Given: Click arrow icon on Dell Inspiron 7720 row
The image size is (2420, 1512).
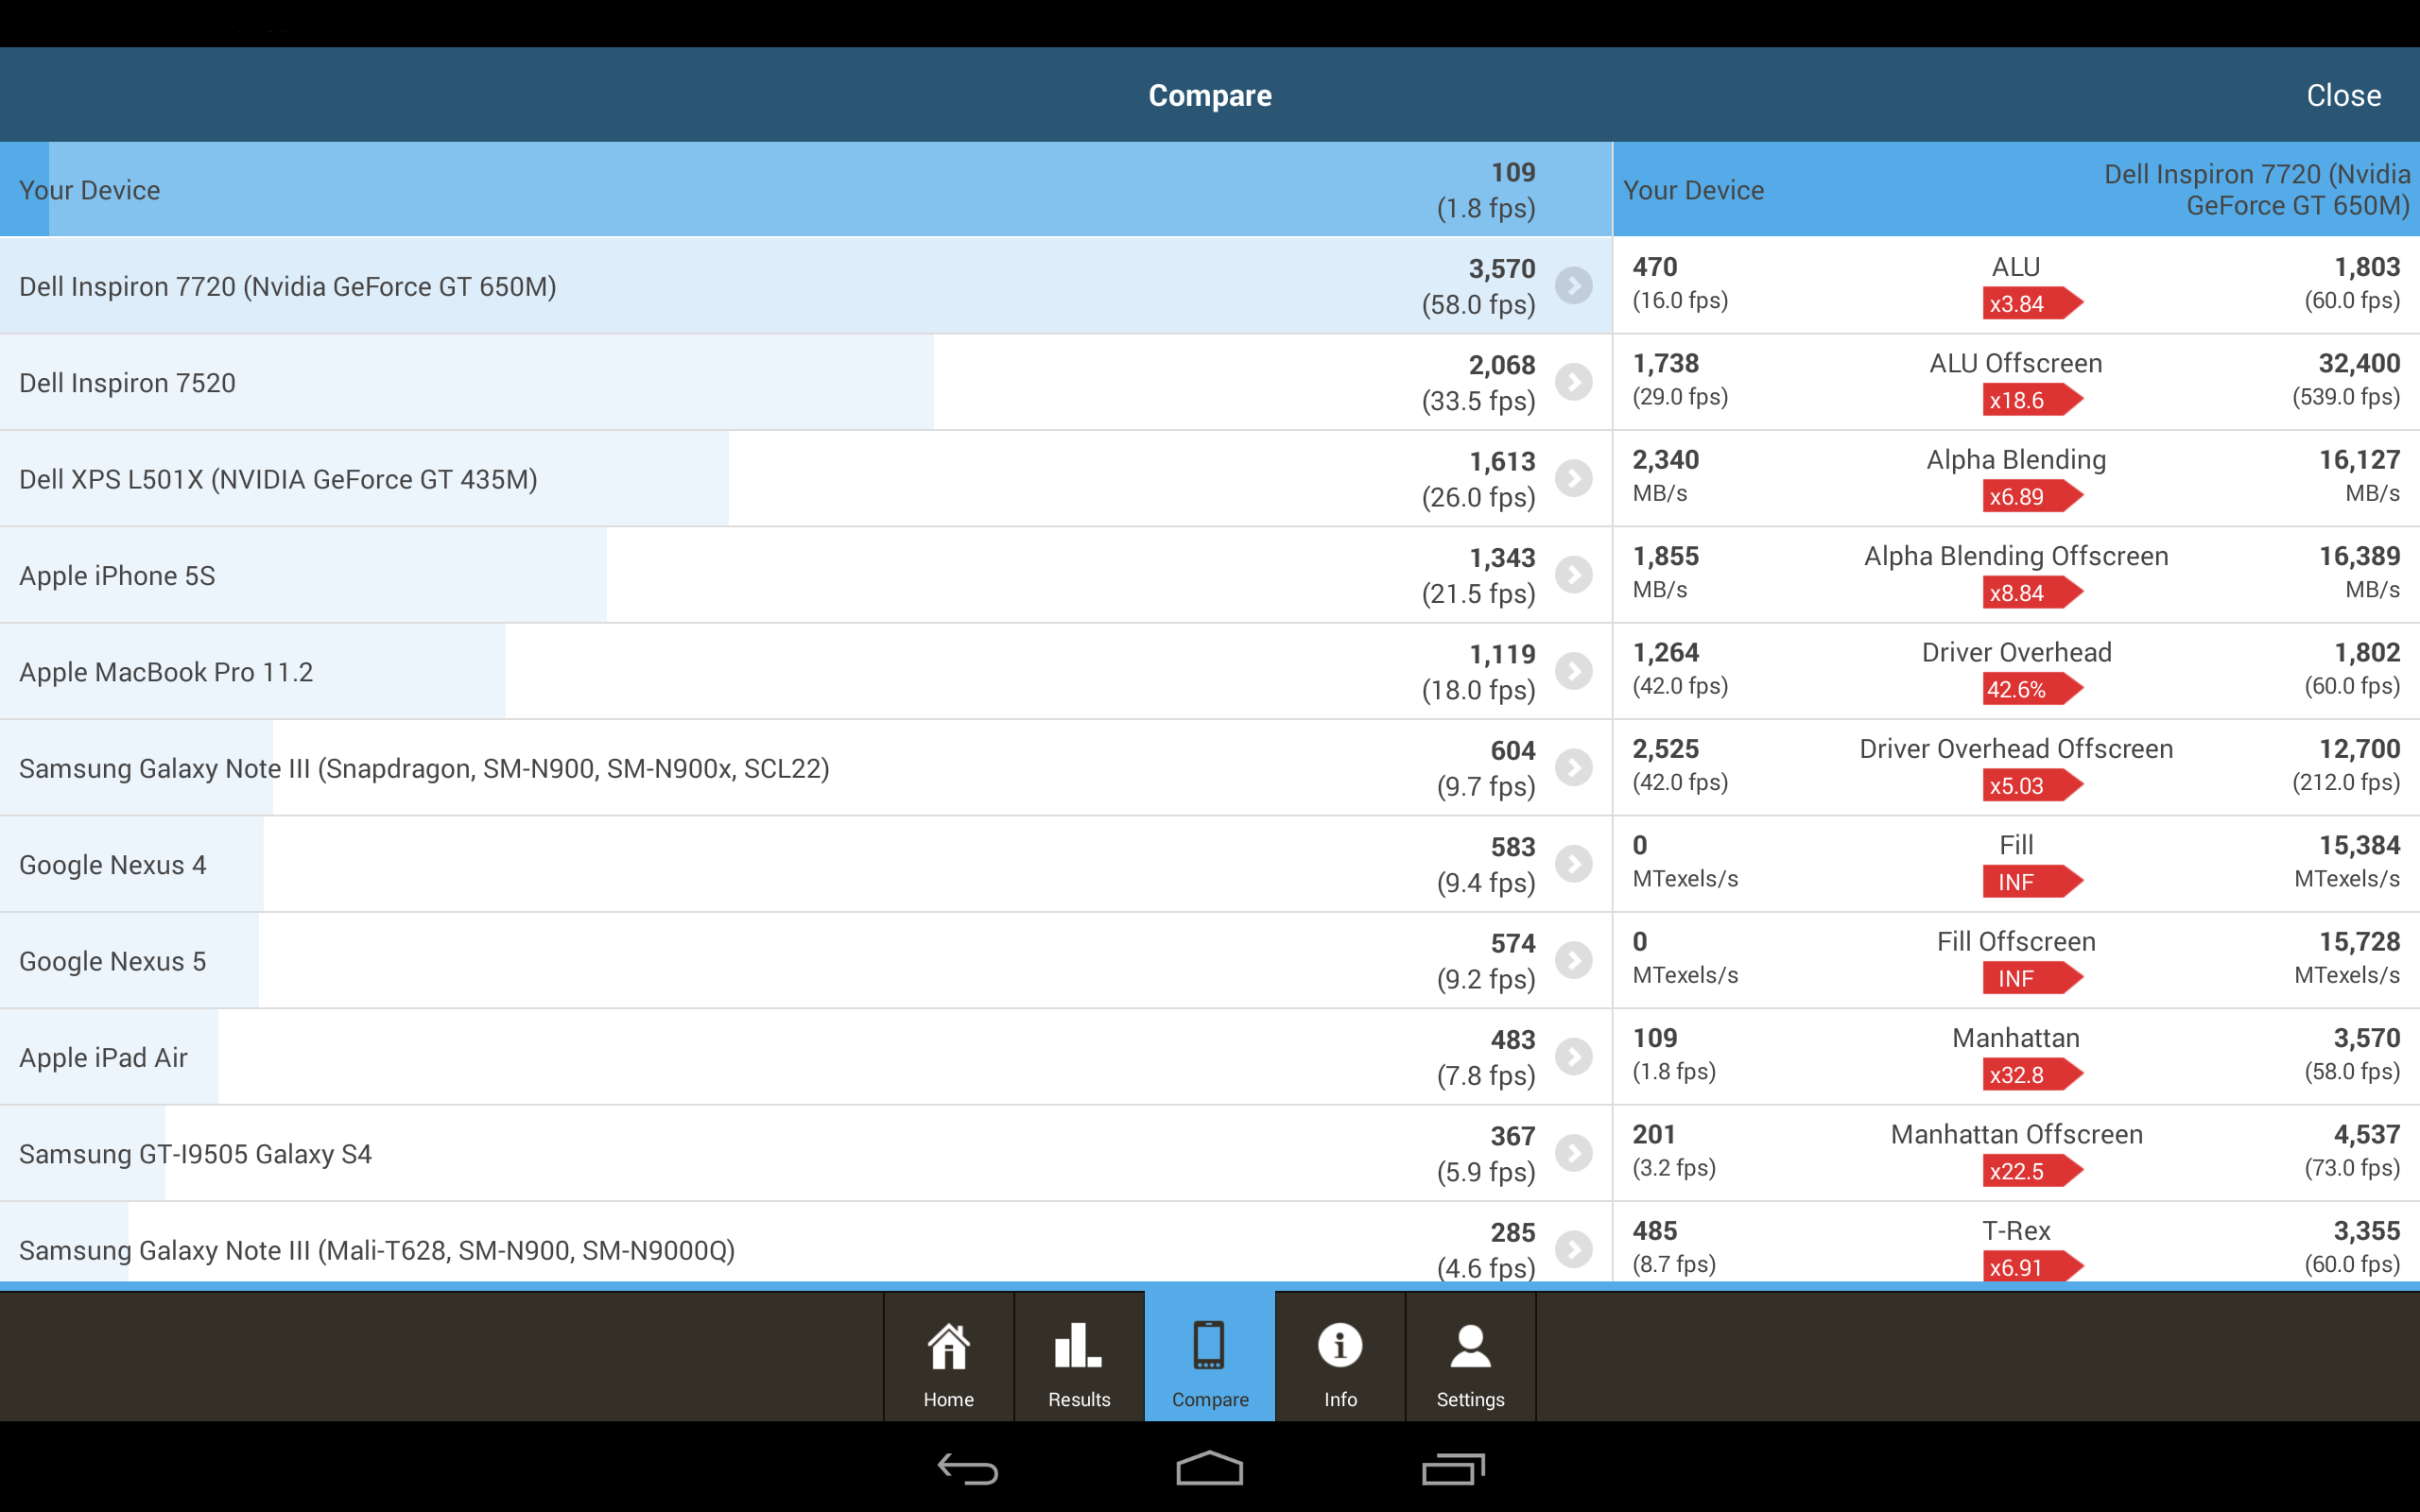Looking at the screenshot, I should pos(1573,284).
